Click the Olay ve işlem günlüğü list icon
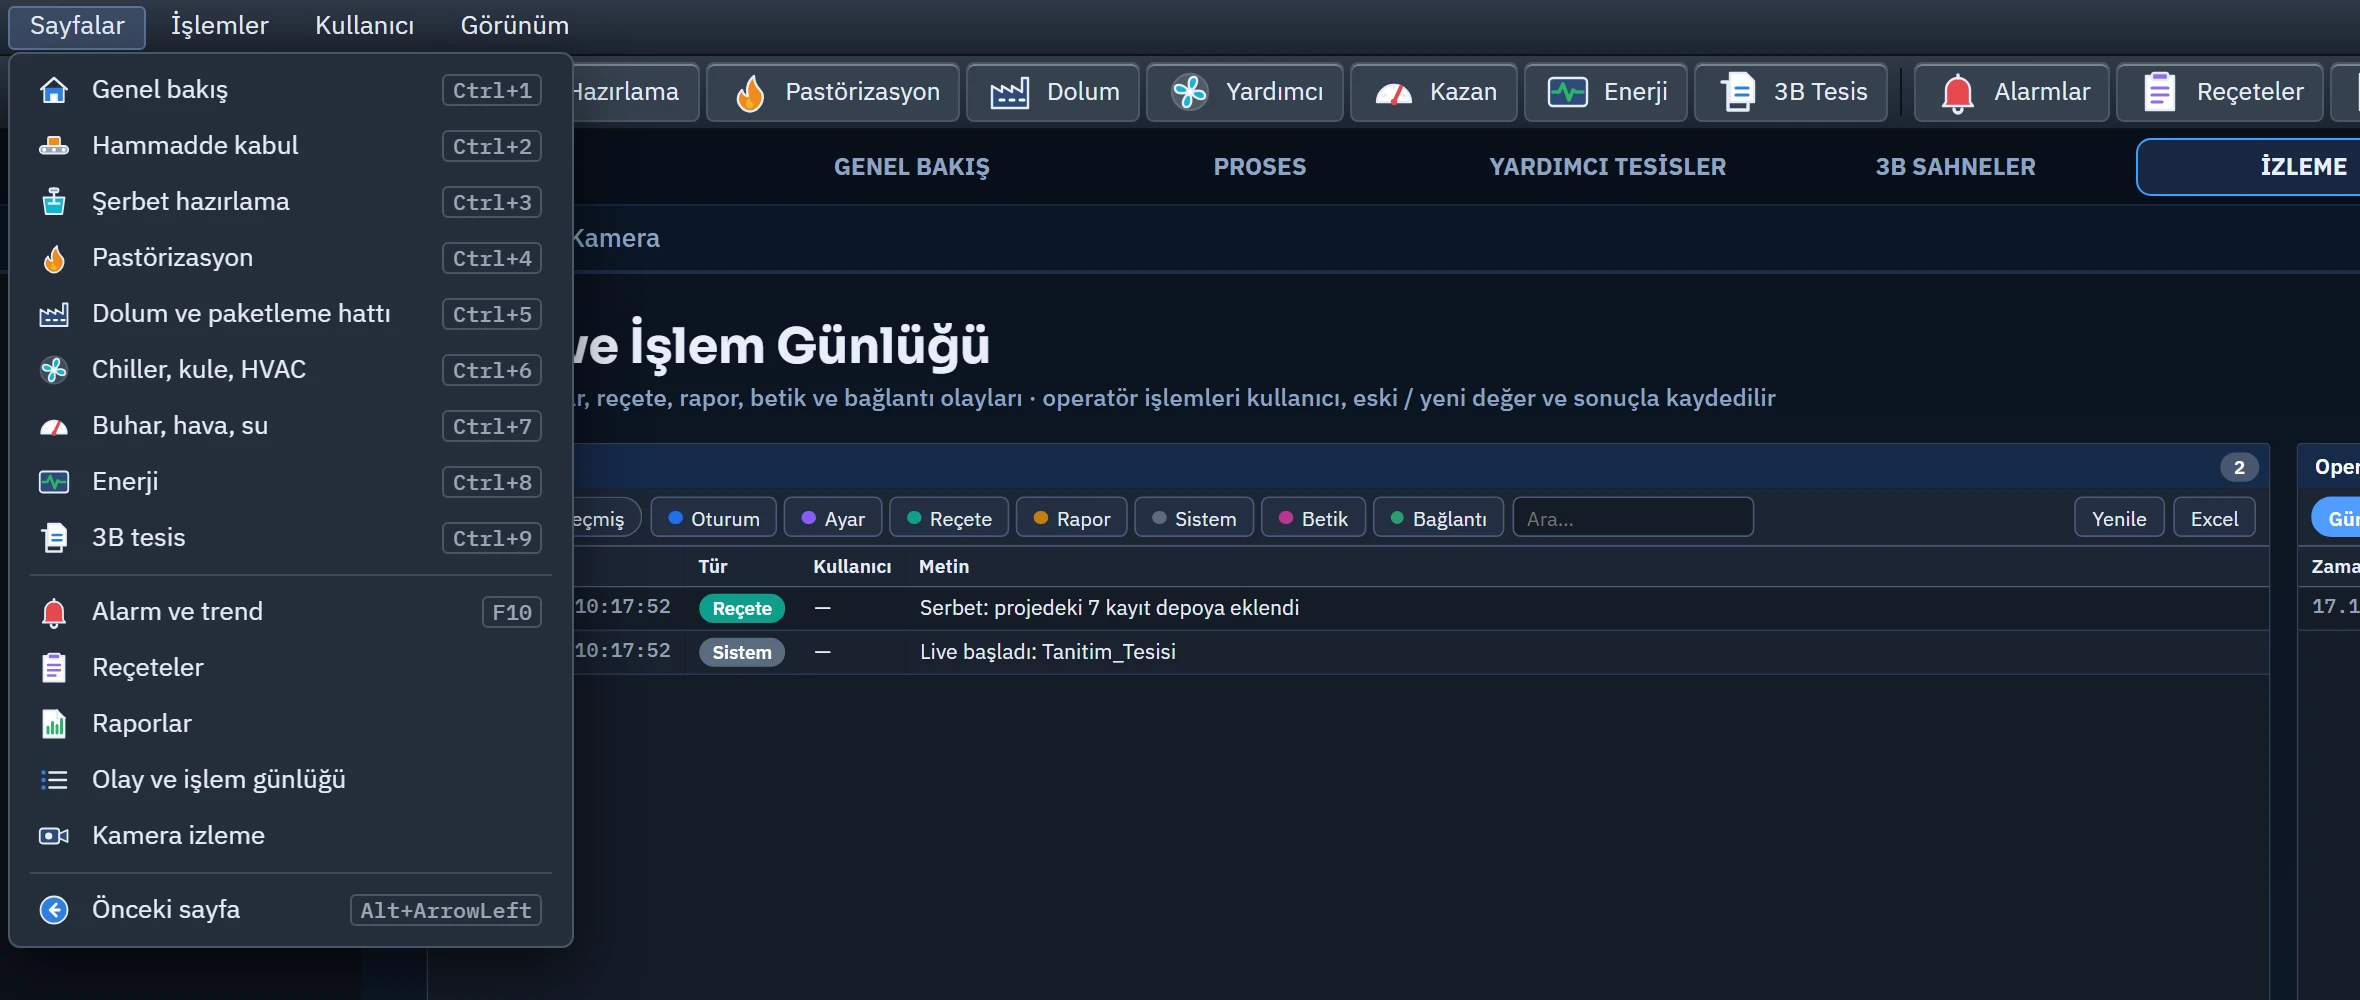 pyautogui.click(x=54, y=780)
